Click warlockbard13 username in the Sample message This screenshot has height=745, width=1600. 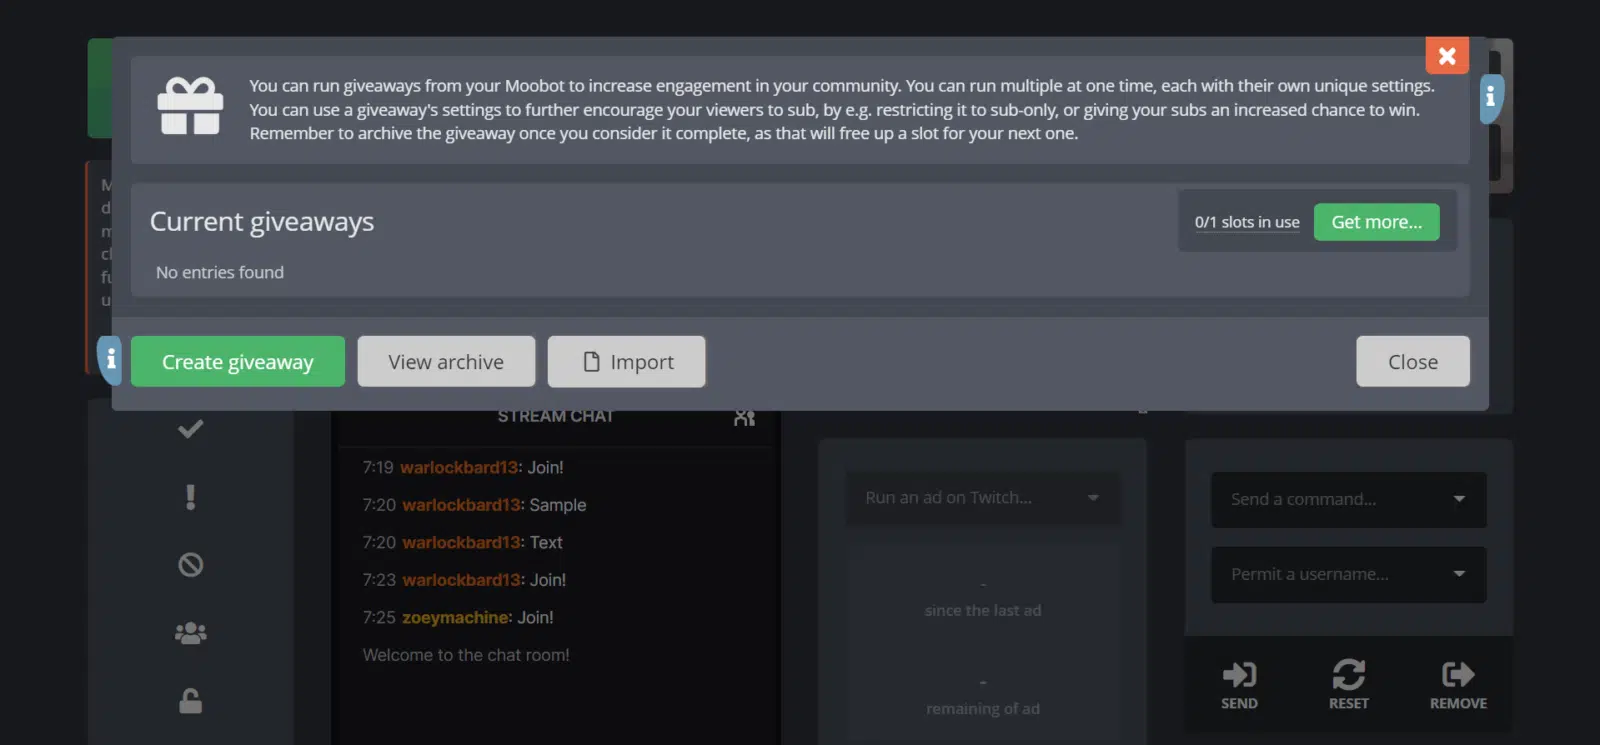click(462, 505)
